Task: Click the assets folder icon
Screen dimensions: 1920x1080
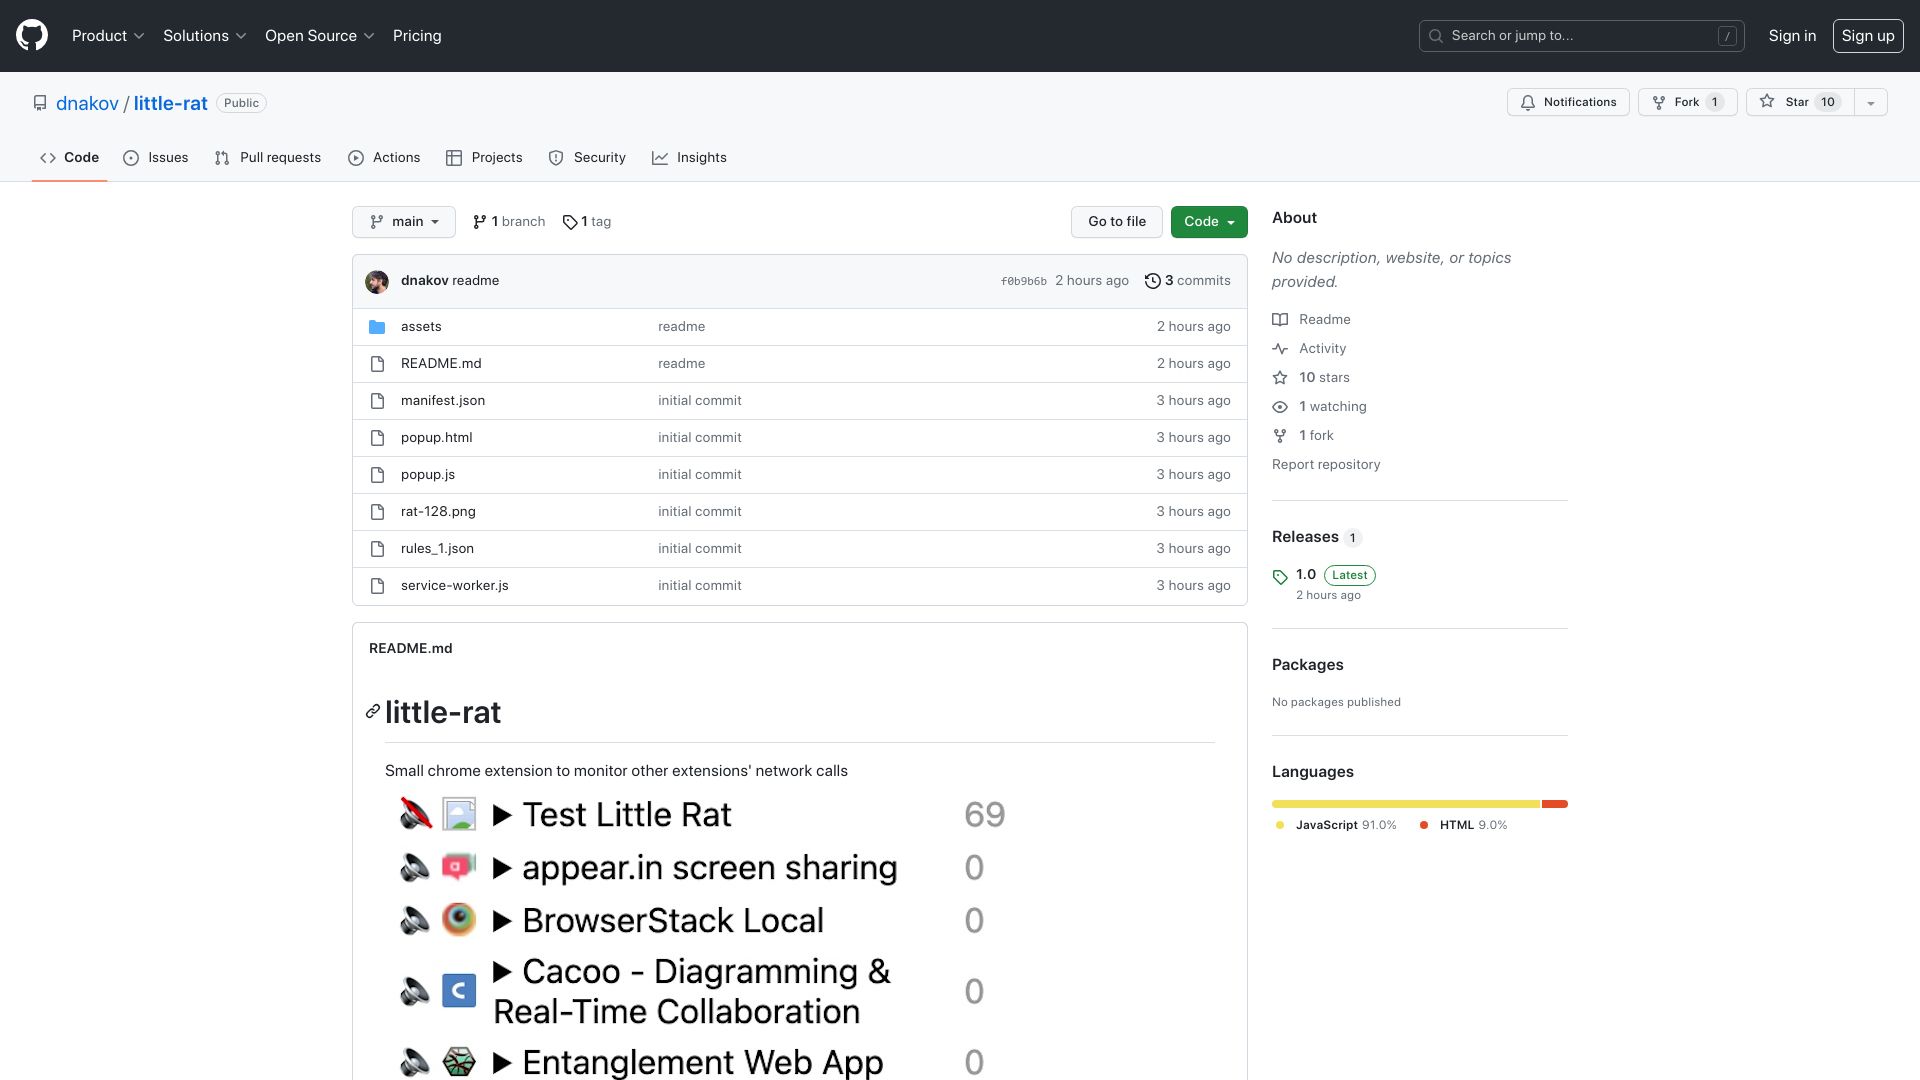Action: [x=377, y=327]
